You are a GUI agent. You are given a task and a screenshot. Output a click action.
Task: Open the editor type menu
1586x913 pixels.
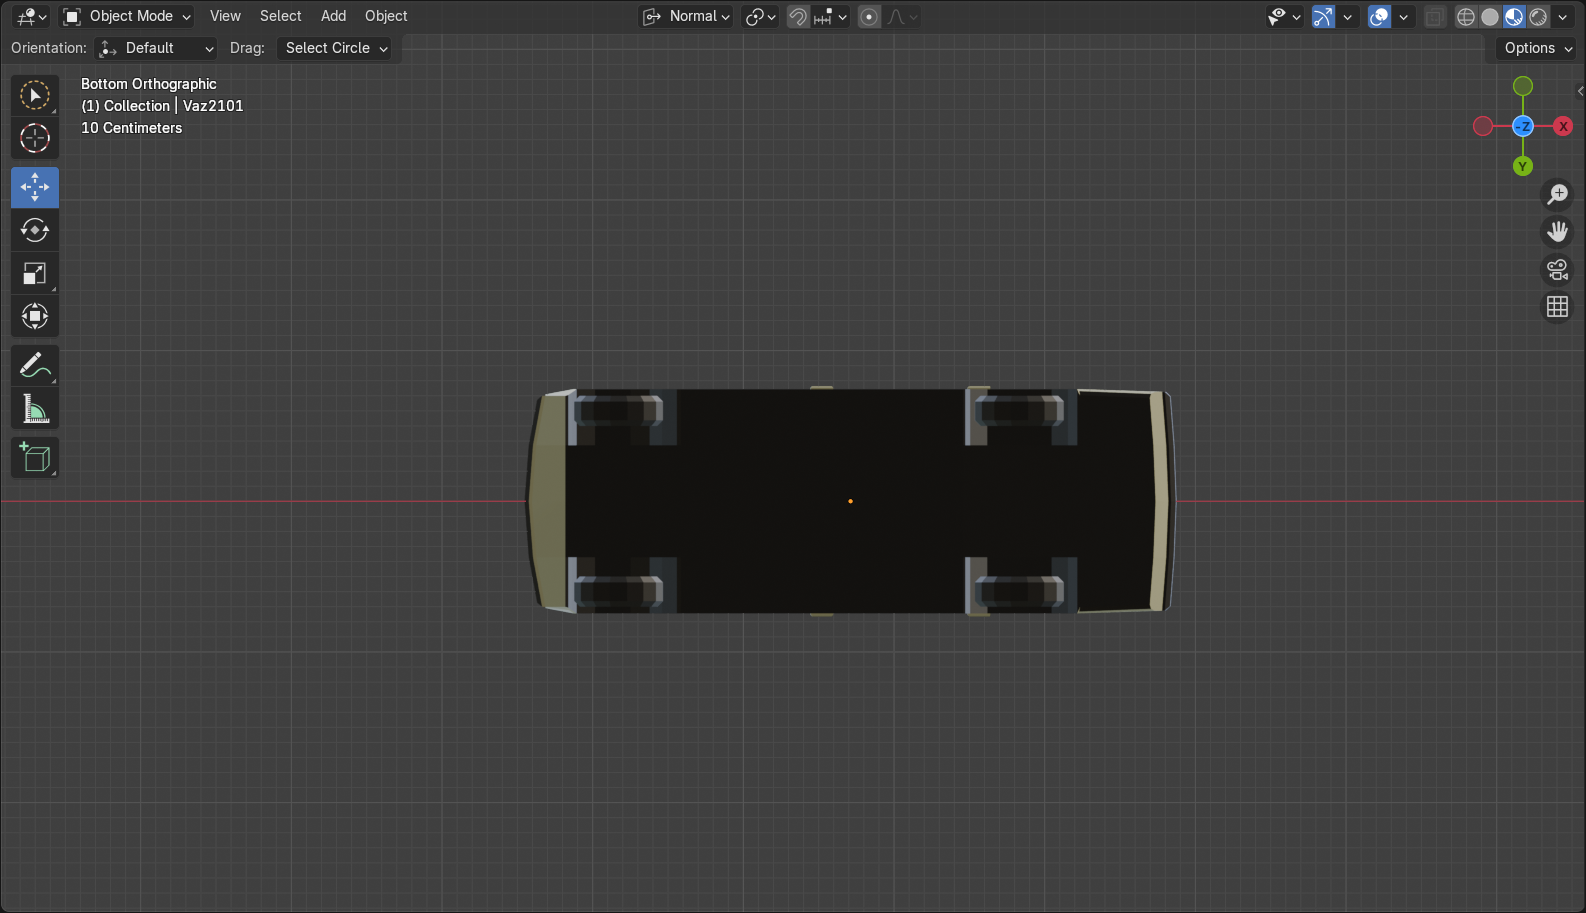(x=31, y=16)
